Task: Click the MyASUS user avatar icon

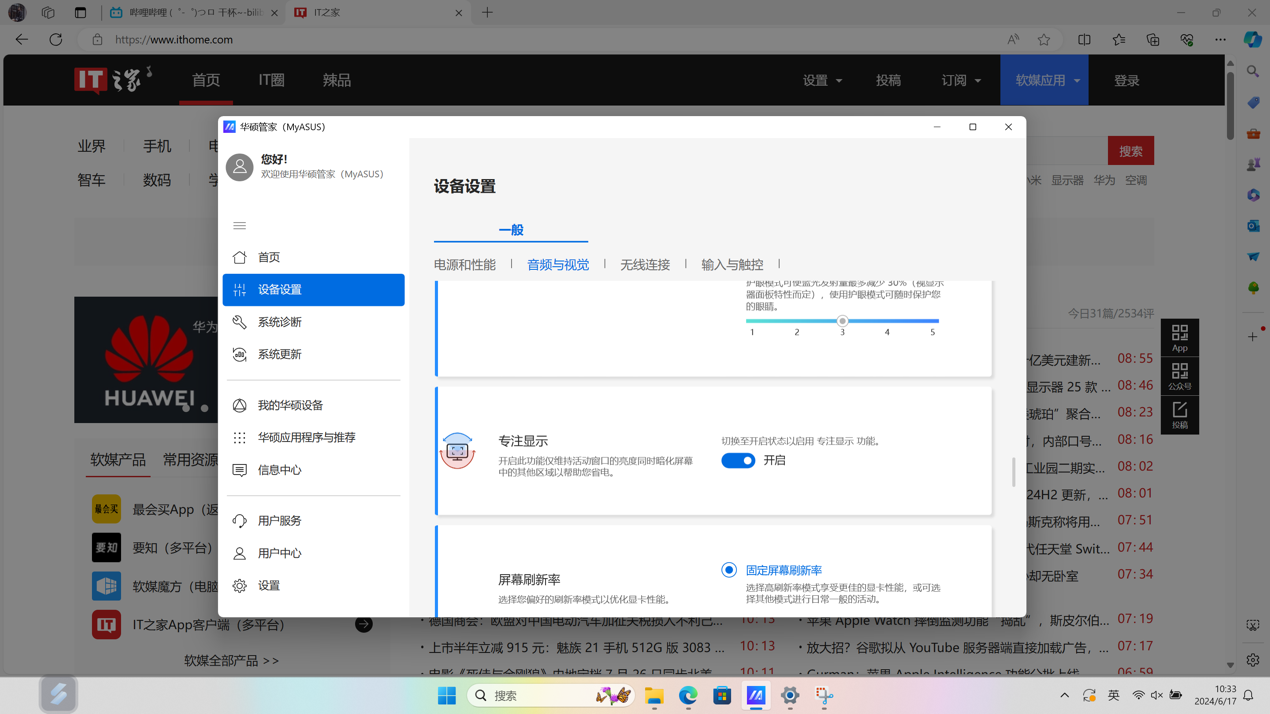Action: 240,167
